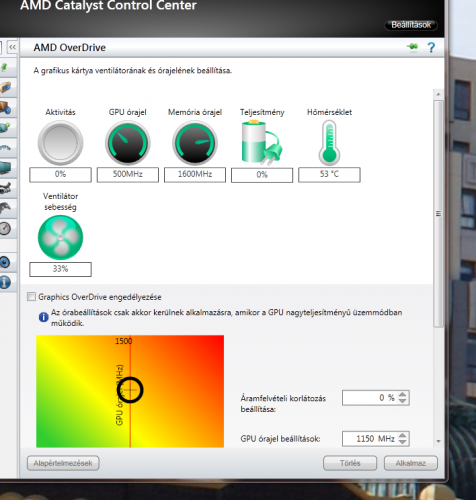Open help with the blue question mark
The width and height of the screenshot is (476, 500).
point(431,47)
